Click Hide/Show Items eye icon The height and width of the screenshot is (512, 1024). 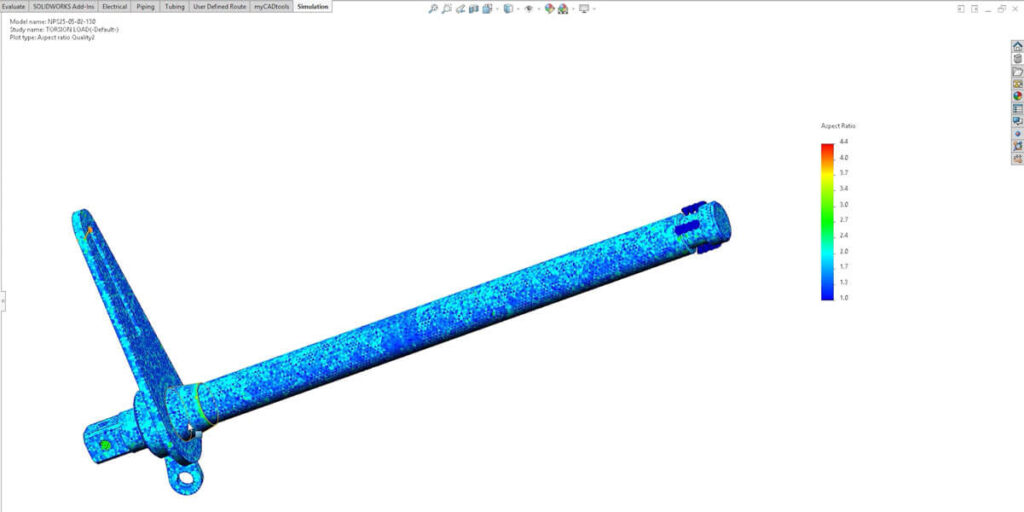[529, 8]
